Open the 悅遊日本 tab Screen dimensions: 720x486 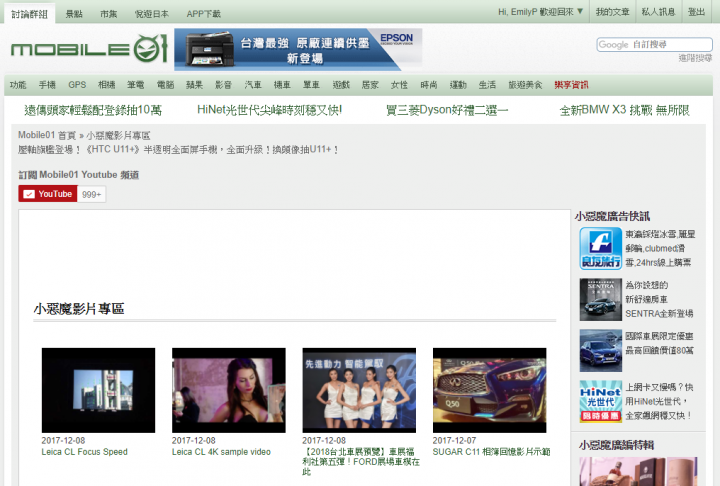click(x=152, y=14)
